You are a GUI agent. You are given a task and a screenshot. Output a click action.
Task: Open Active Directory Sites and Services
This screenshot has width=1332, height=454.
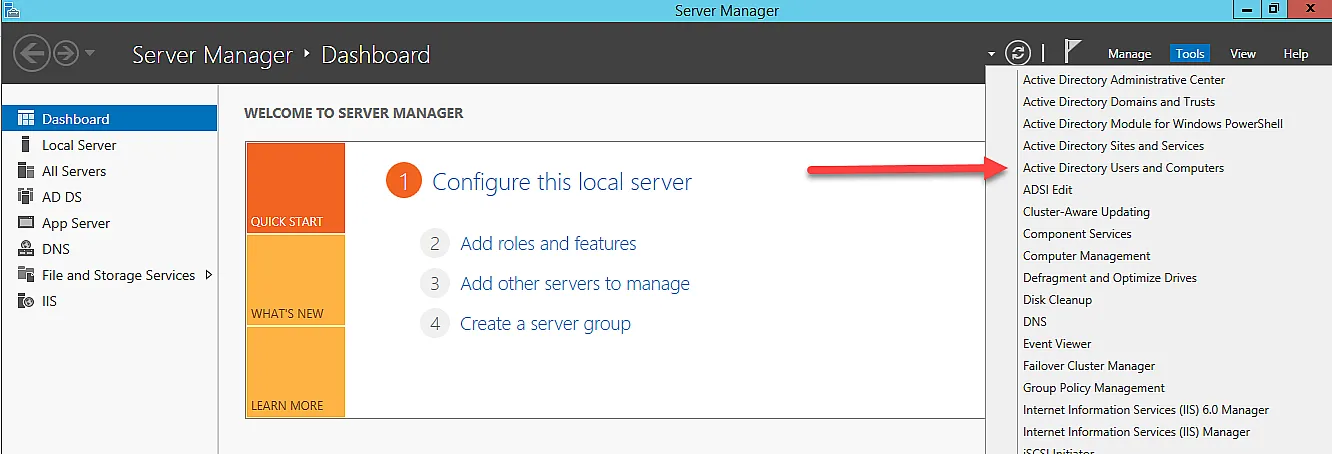pos(1113,146)
